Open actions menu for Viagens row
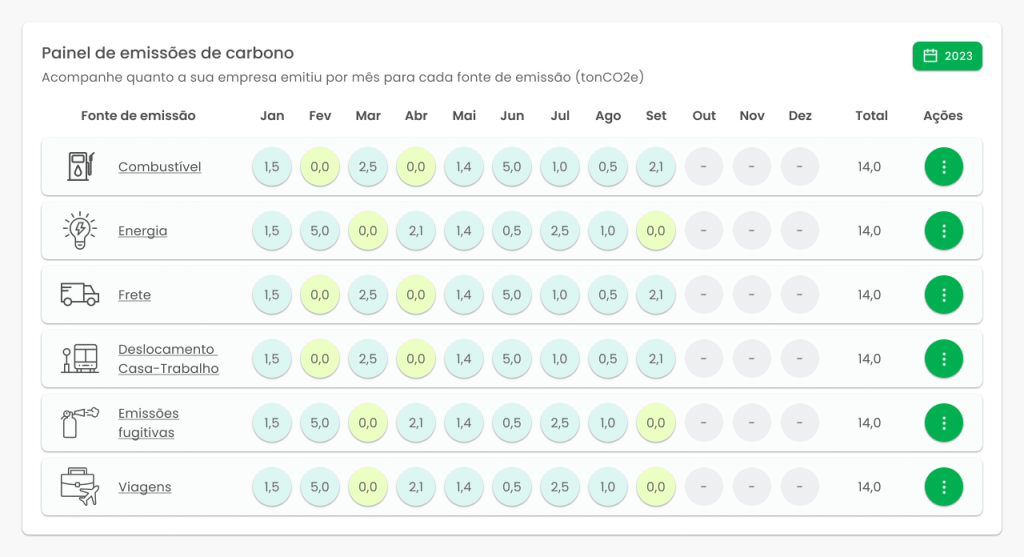This screenshot has height=557, width=1024. pyautogui.click(x=943, y=487)
